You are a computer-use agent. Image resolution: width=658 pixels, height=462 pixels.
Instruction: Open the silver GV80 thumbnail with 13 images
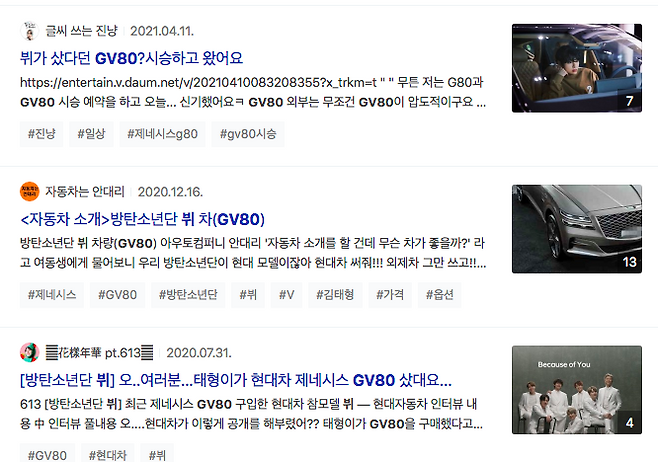[x=577, y=229]
